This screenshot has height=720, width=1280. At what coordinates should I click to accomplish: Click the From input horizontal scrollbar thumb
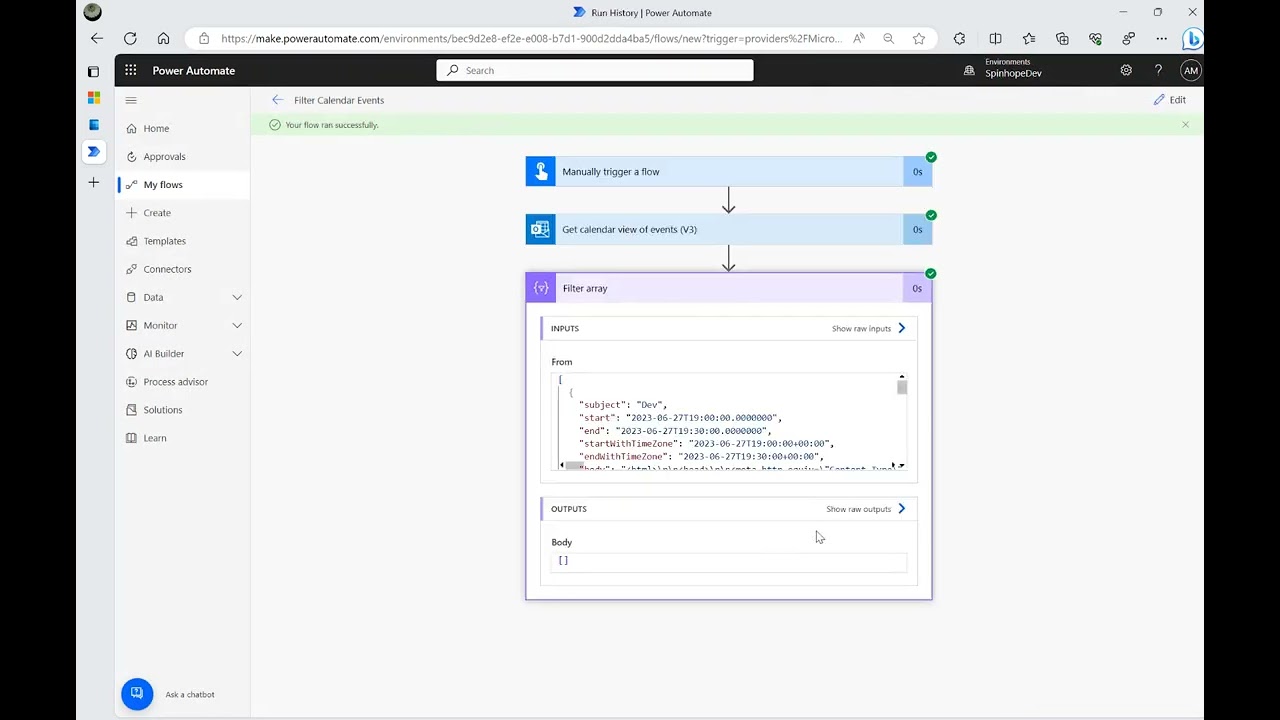tap(574, 466)
